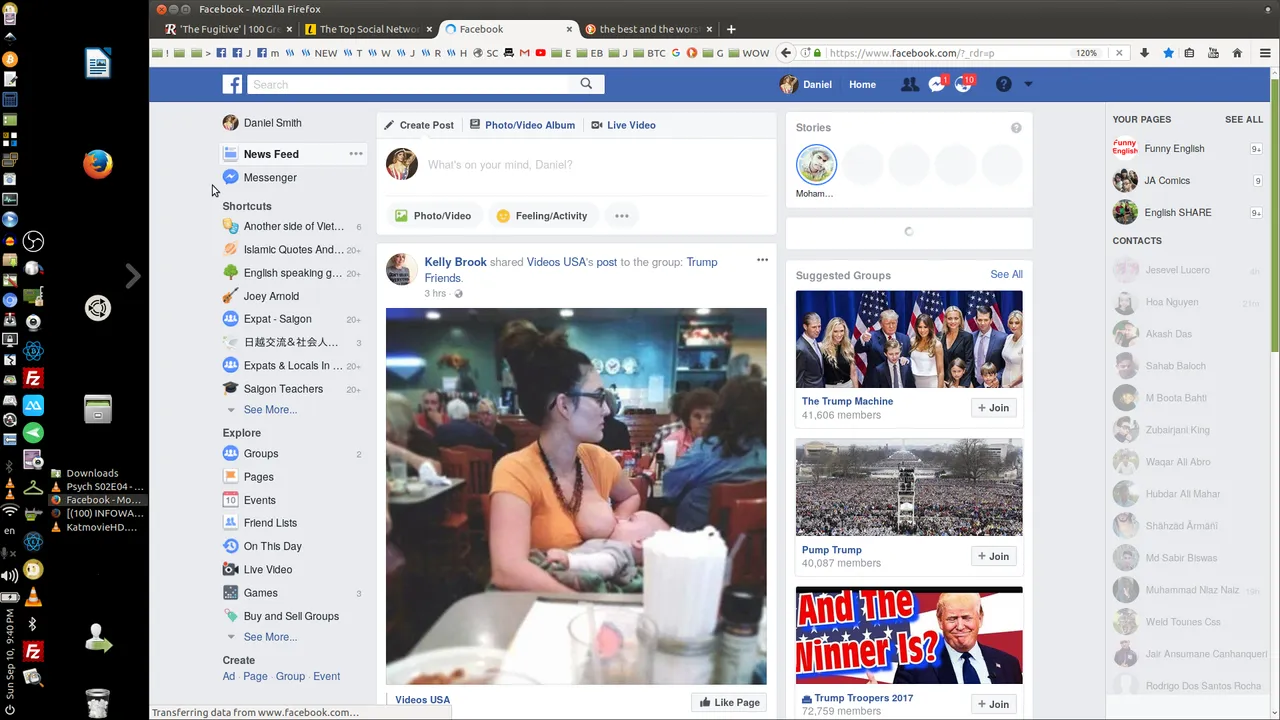The image size is (1280, 720).
Task: Open Kelly Brook post options ellipsis
Action: [762, 260]
